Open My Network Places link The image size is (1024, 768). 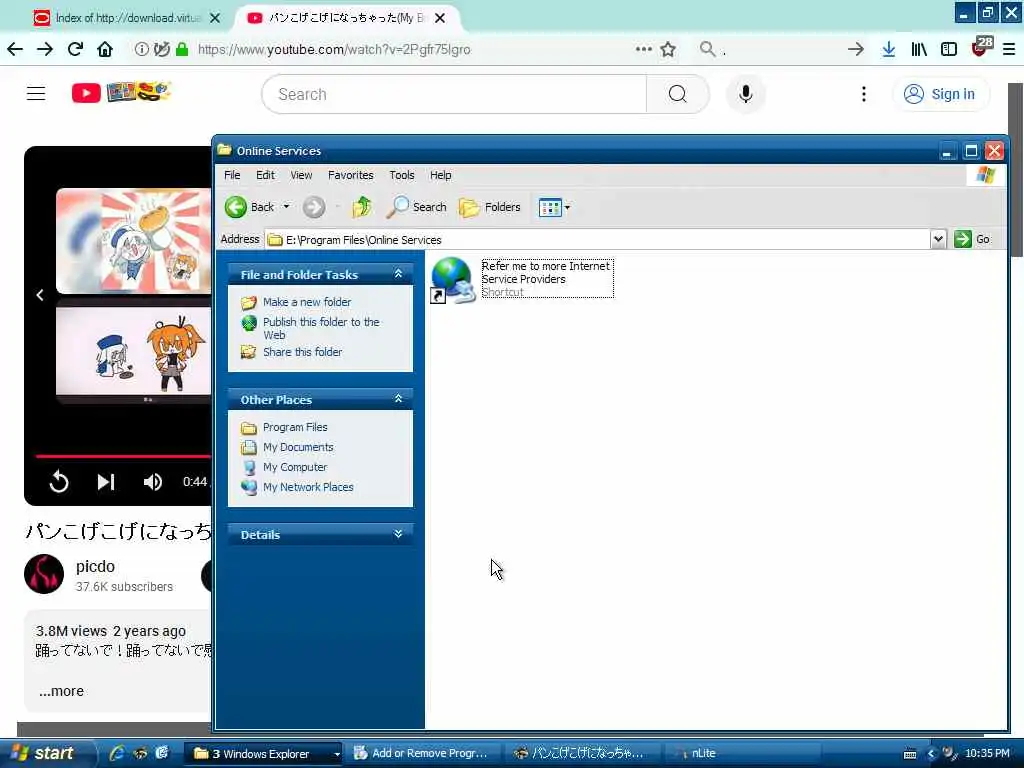coord(308,487)
